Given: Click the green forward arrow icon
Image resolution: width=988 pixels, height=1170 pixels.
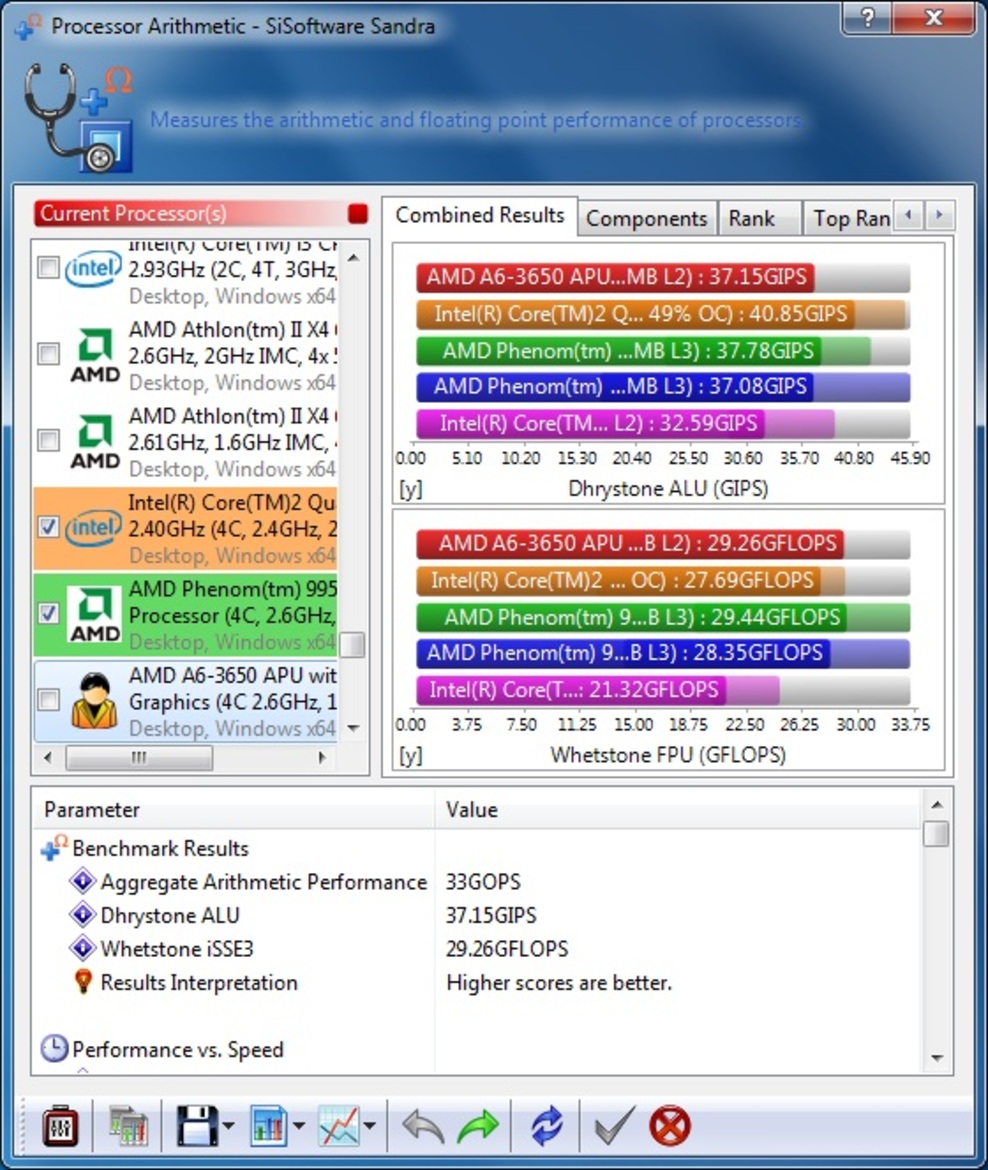Looking at the screenshot, I should pyautogui.click(x=478, y=1126).
